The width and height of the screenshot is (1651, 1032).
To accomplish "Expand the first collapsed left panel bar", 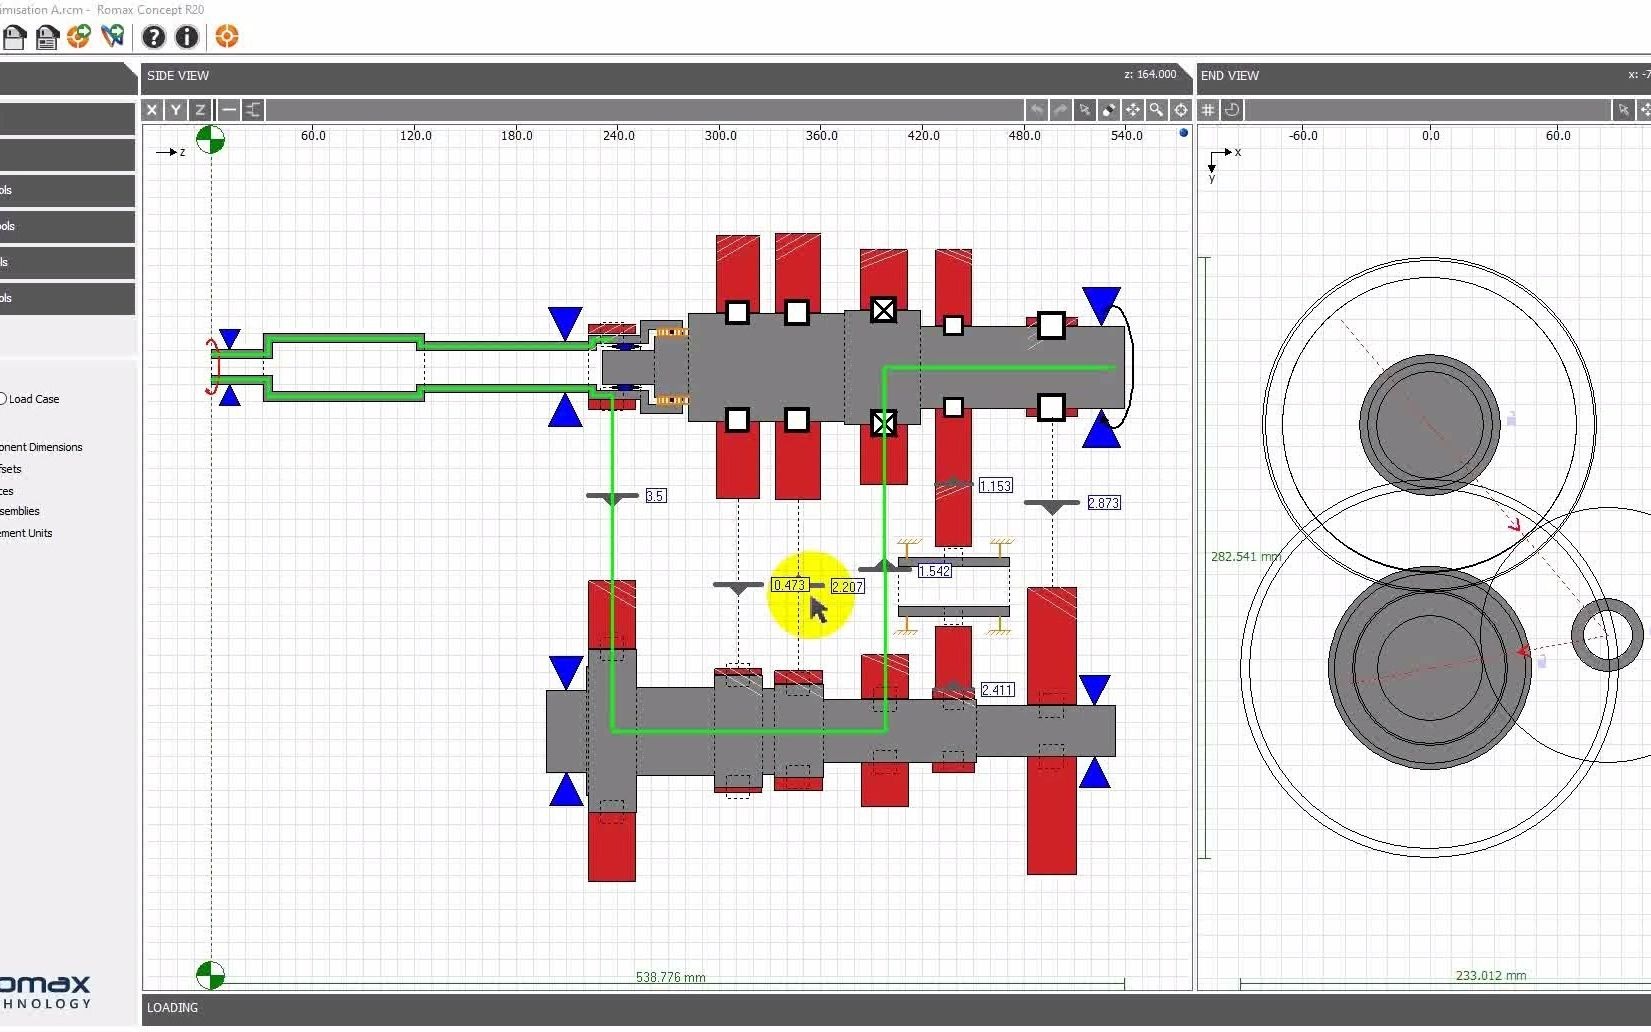I will [67, 119].
